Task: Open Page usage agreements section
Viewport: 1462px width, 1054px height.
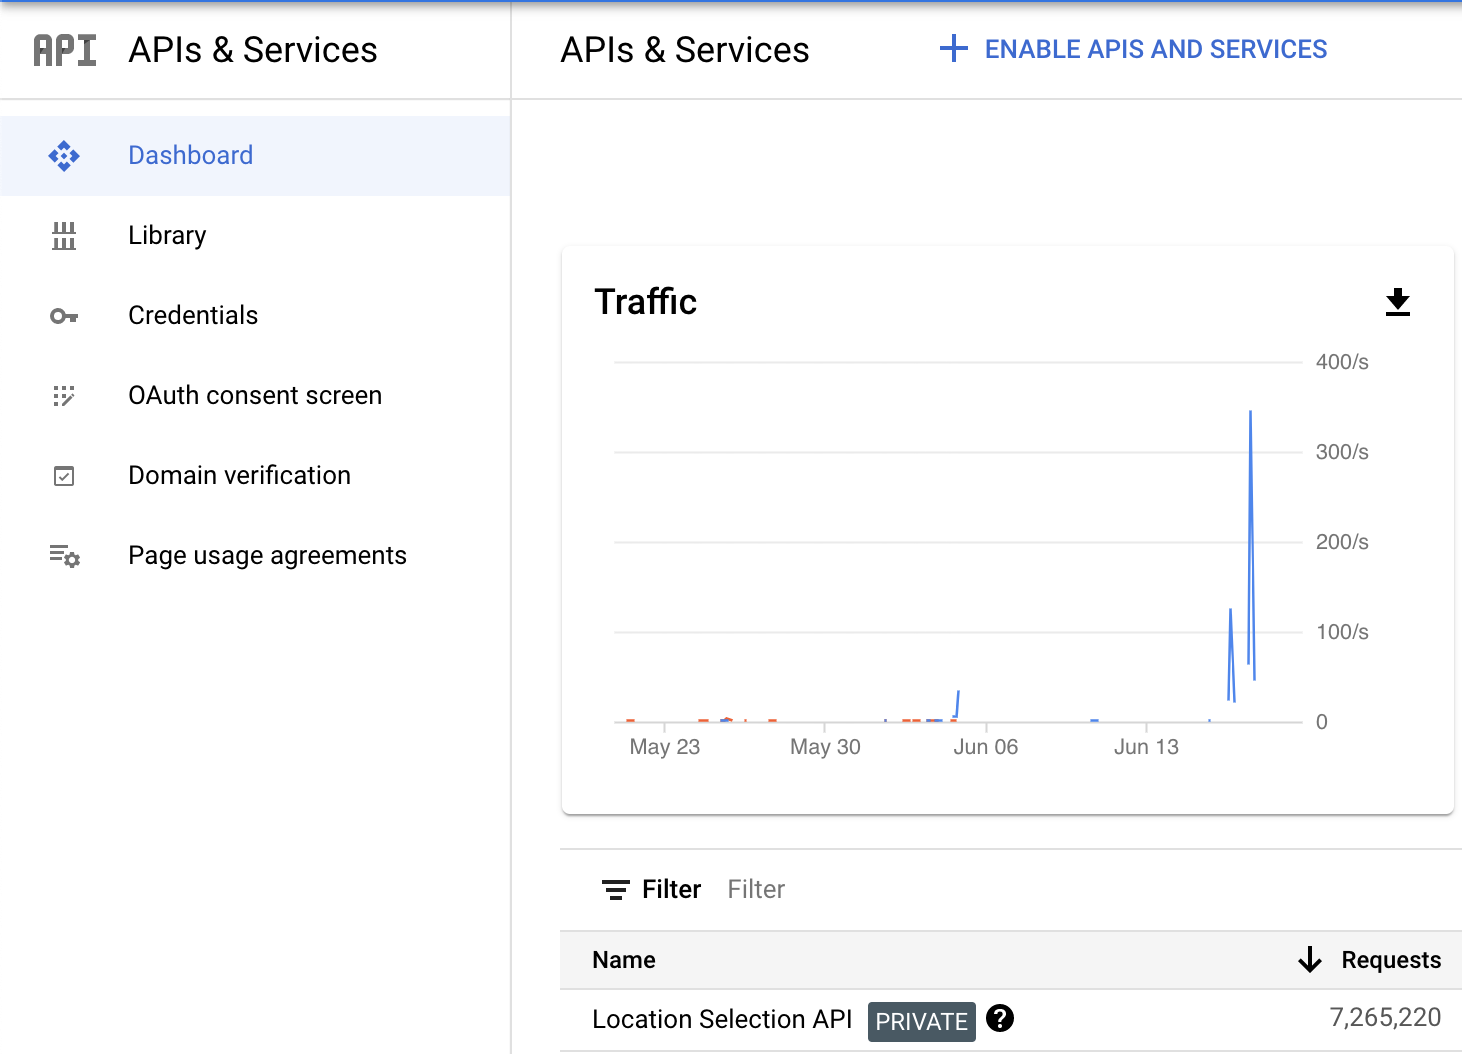Action: click(267, 556)
